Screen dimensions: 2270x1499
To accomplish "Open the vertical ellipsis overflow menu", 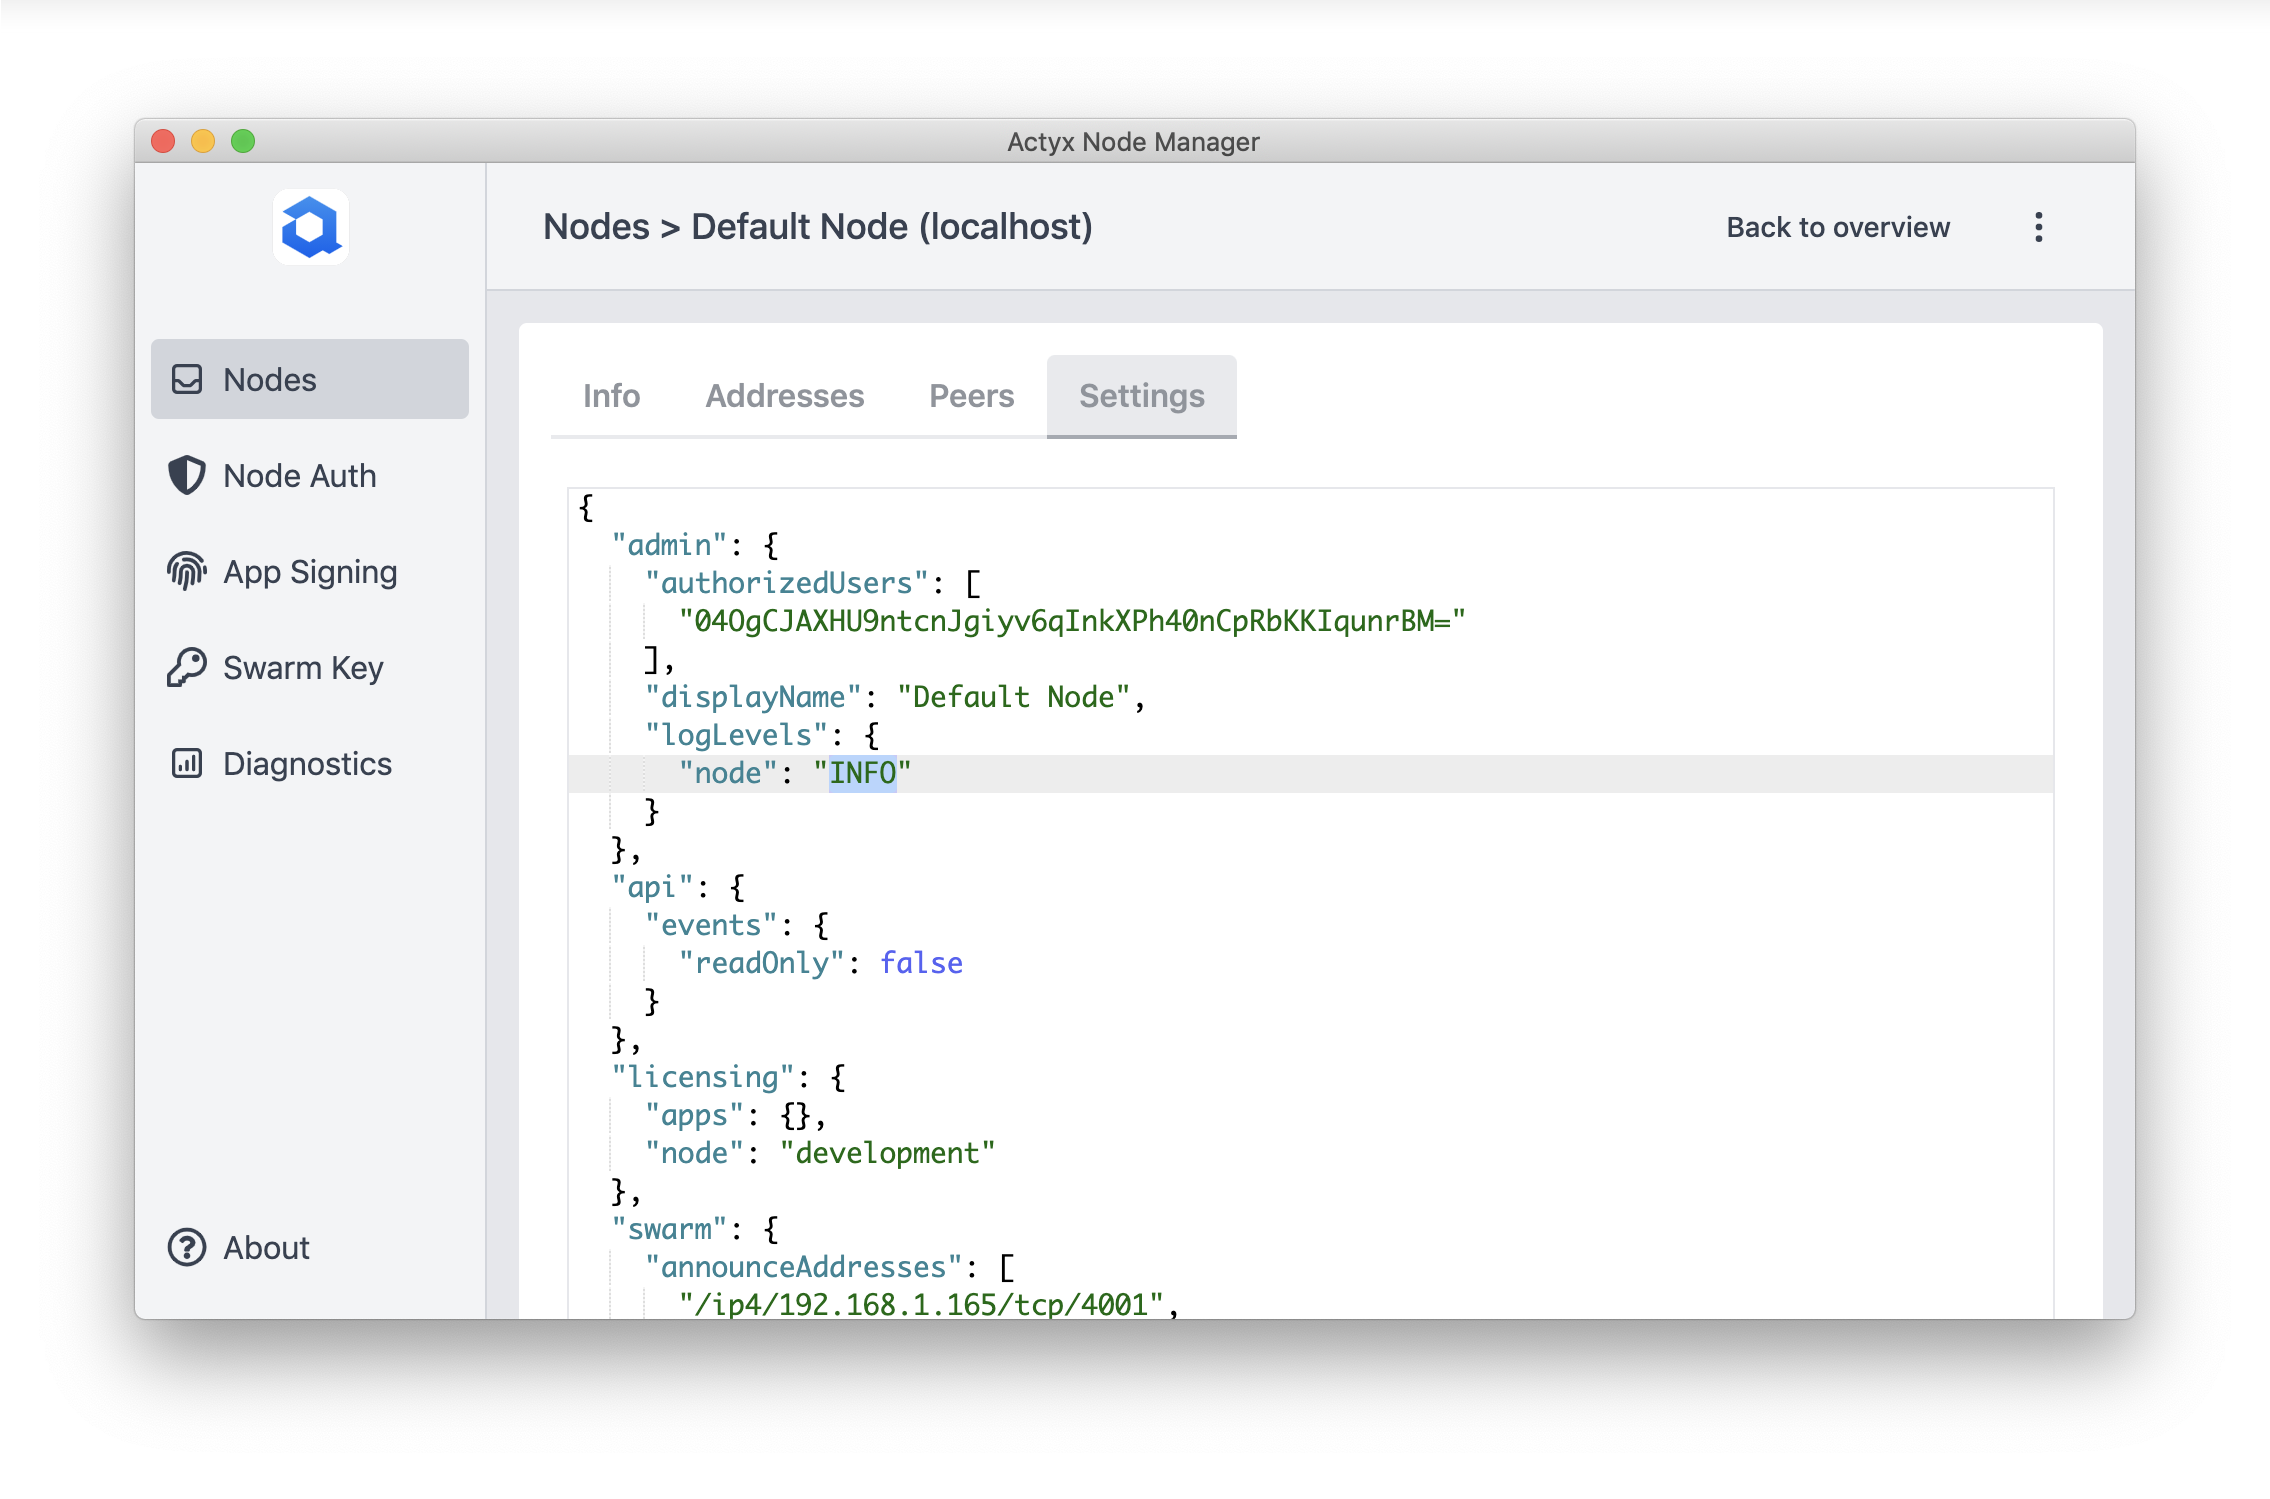I will click(x=2038, y=227).
